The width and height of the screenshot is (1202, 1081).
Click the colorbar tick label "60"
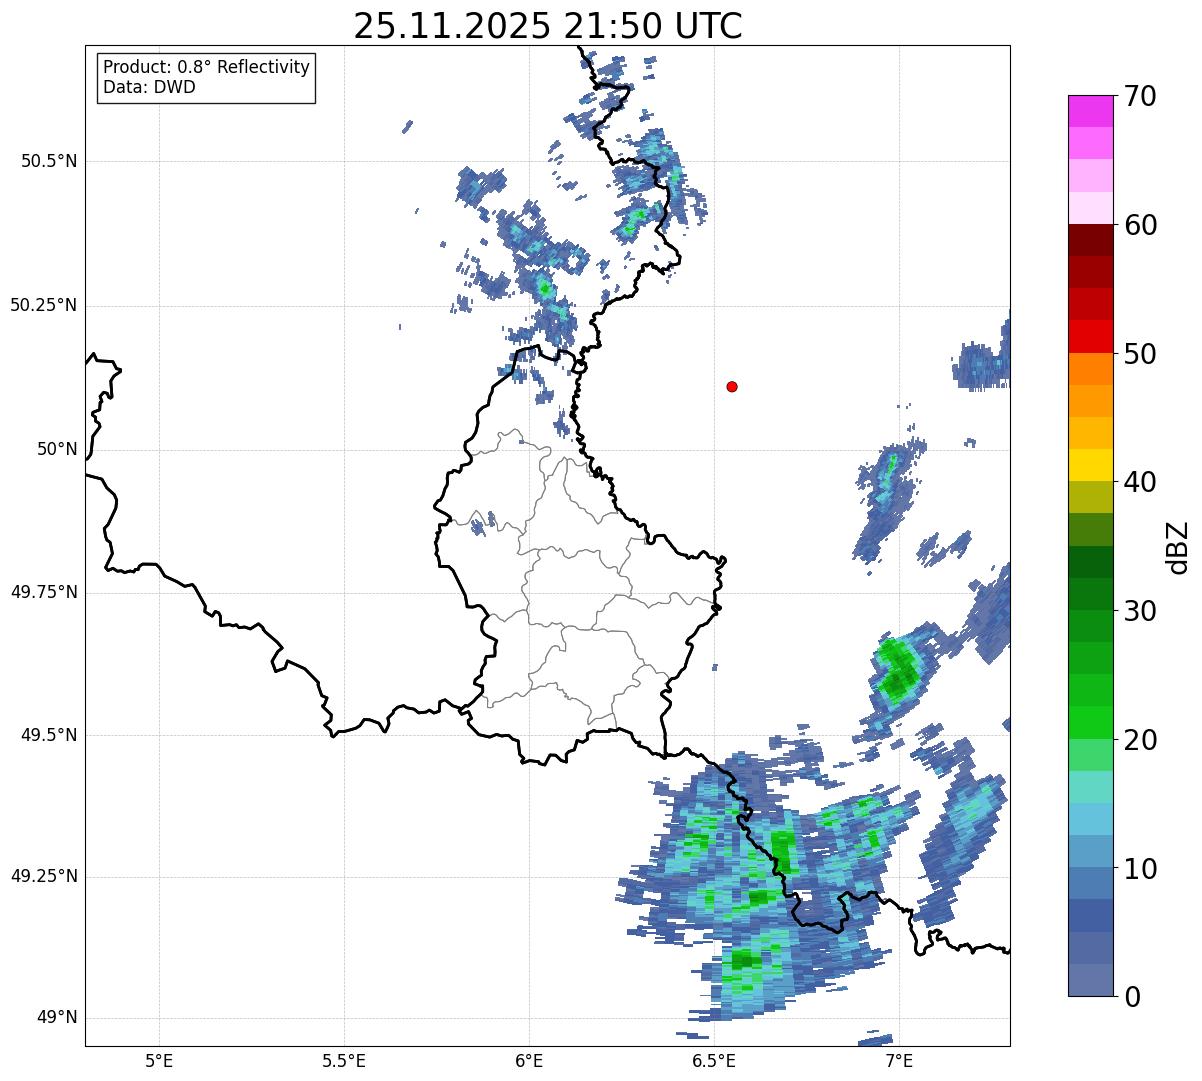(x=1140, y=225)
